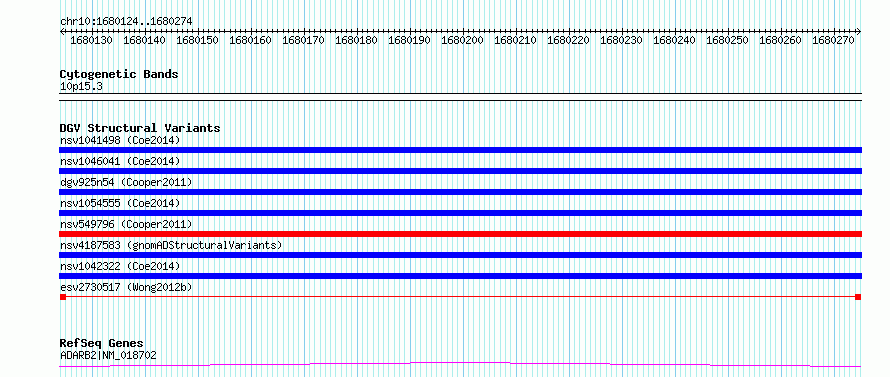Screen dimensions: 890x377
Task: Click ruler position 1680170
Action: [303, 41]
